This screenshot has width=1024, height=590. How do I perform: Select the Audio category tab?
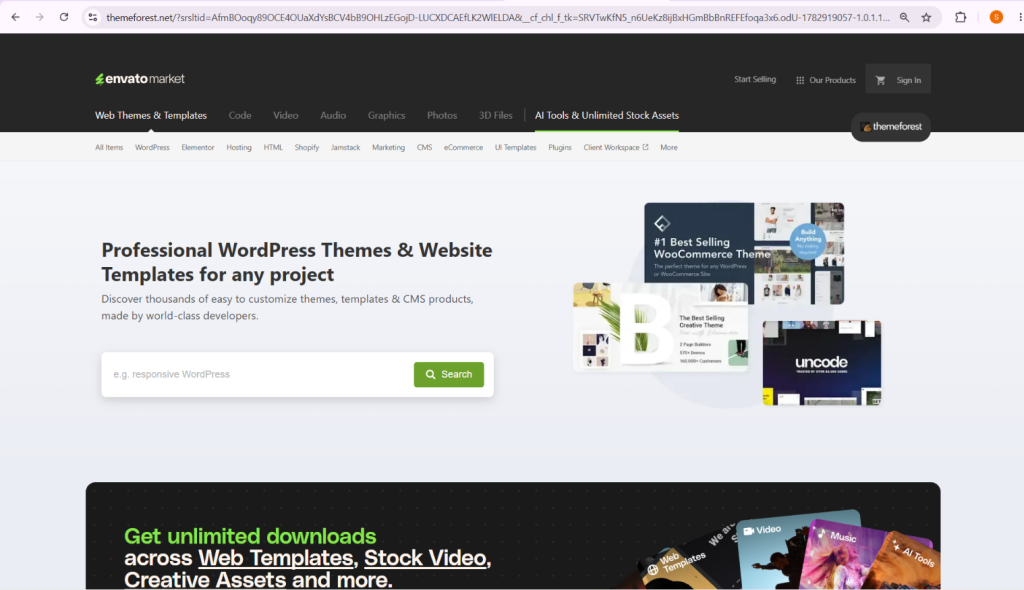[333, 116]
